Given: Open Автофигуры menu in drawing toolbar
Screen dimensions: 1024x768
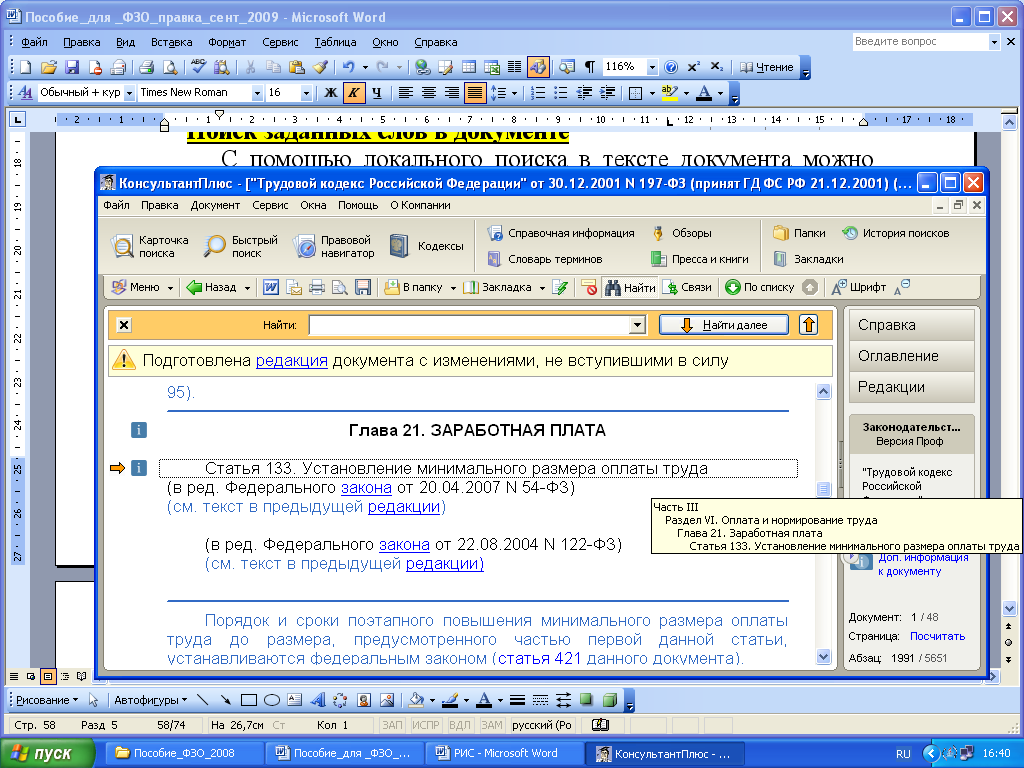Looking at the screenshot, I should [150, 700].
